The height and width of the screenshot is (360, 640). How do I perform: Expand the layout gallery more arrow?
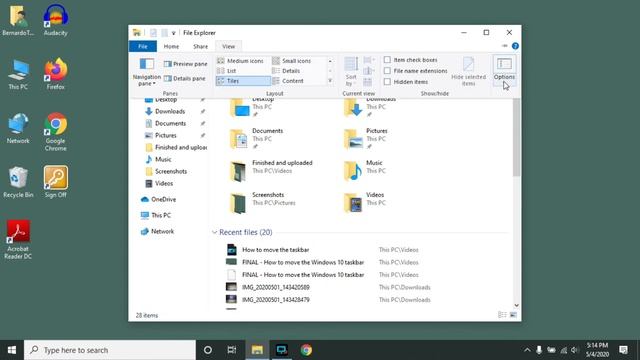coord(330,81)
